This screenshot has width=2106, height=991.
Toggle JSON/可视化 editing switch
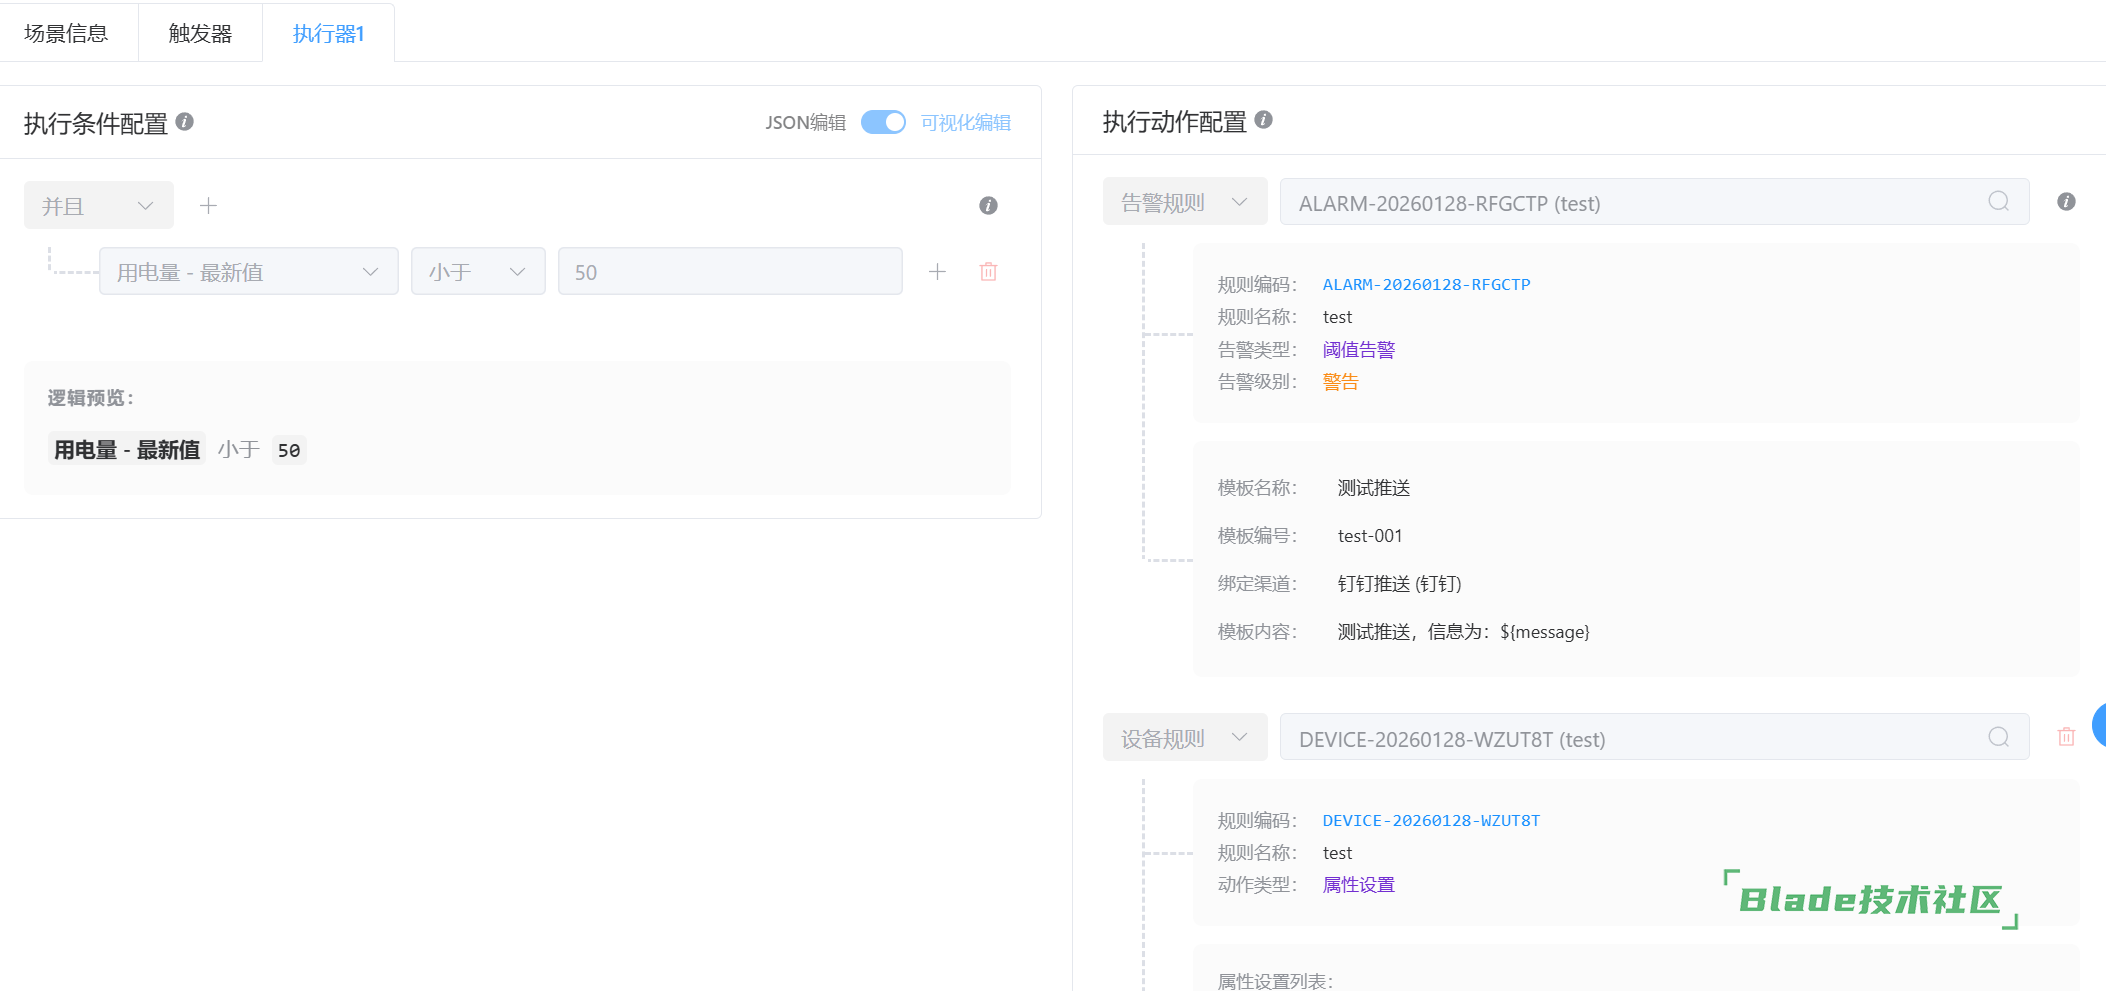pos(883,122)
